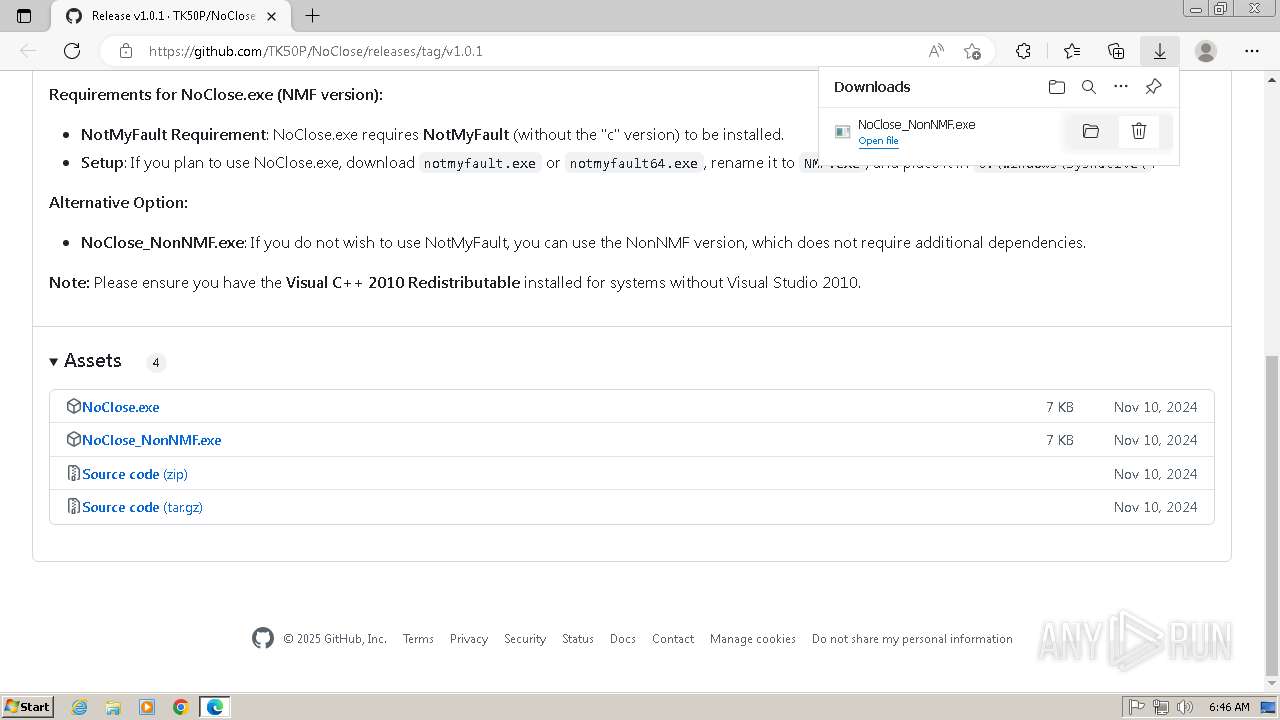Open Docs footer link

[623, 639]
